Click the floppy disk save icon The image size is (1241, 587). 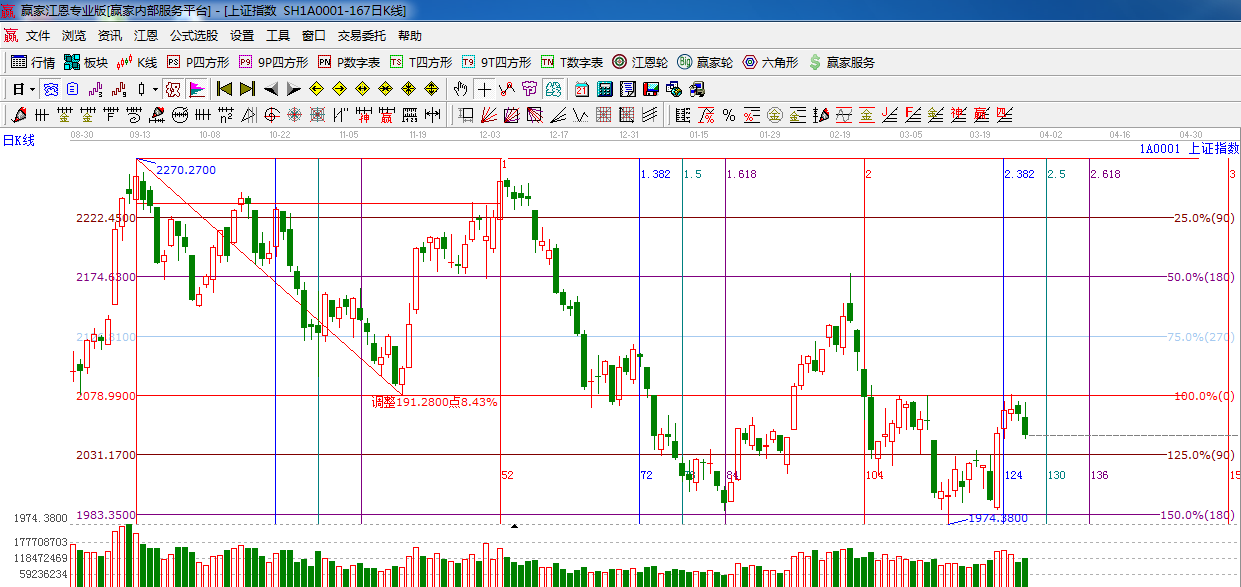[652, 89]
